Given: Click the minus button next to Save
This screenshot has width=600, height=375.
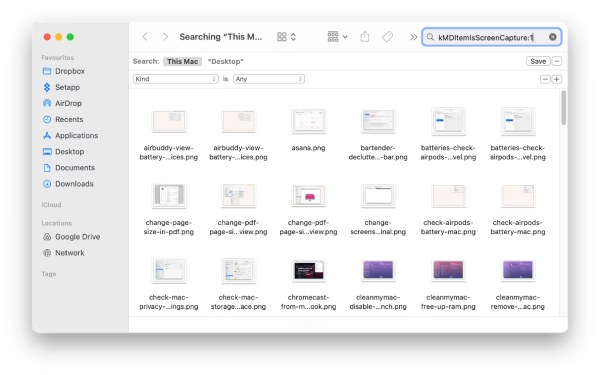Looking at the screenshot, I should pos(557,61).
